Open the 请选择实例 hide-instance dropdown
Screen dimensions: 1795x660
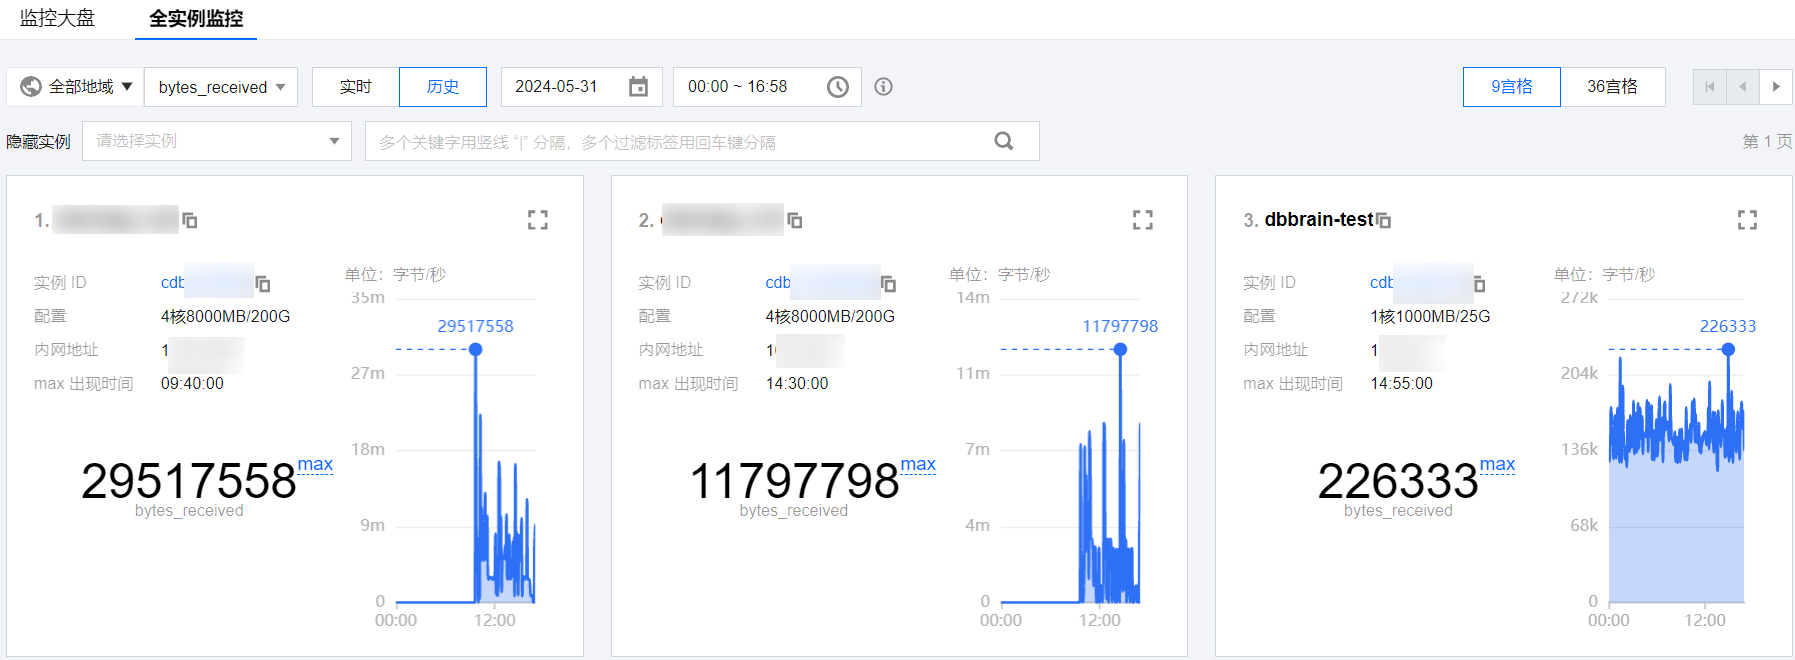pos(217,141)
